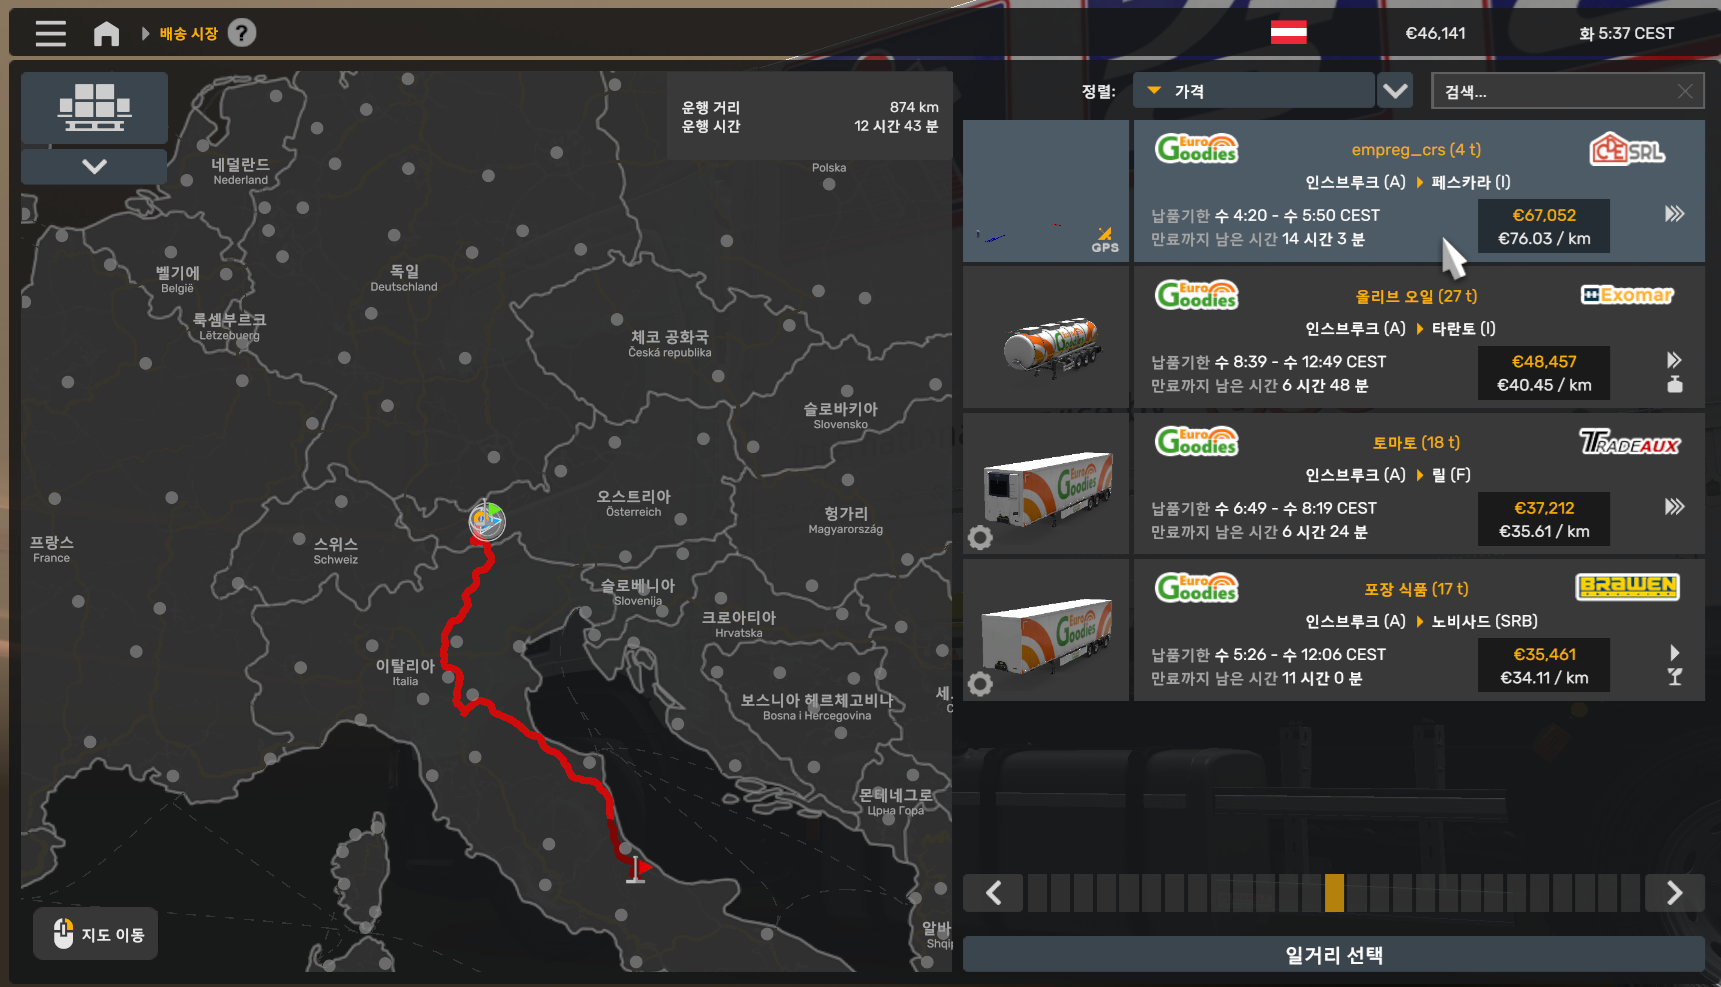Image resolution: width=1721 pixels, height=987 pixels.
Task: Click the highlighted yellow page indicator
Action: coord(1334,893)
